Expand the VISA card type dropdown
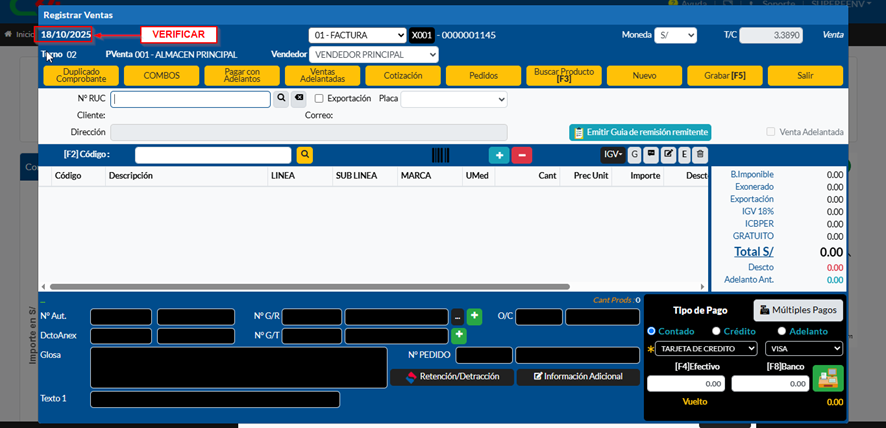The height and width of the screenshot is (428, 886). [x=803, y=349]
